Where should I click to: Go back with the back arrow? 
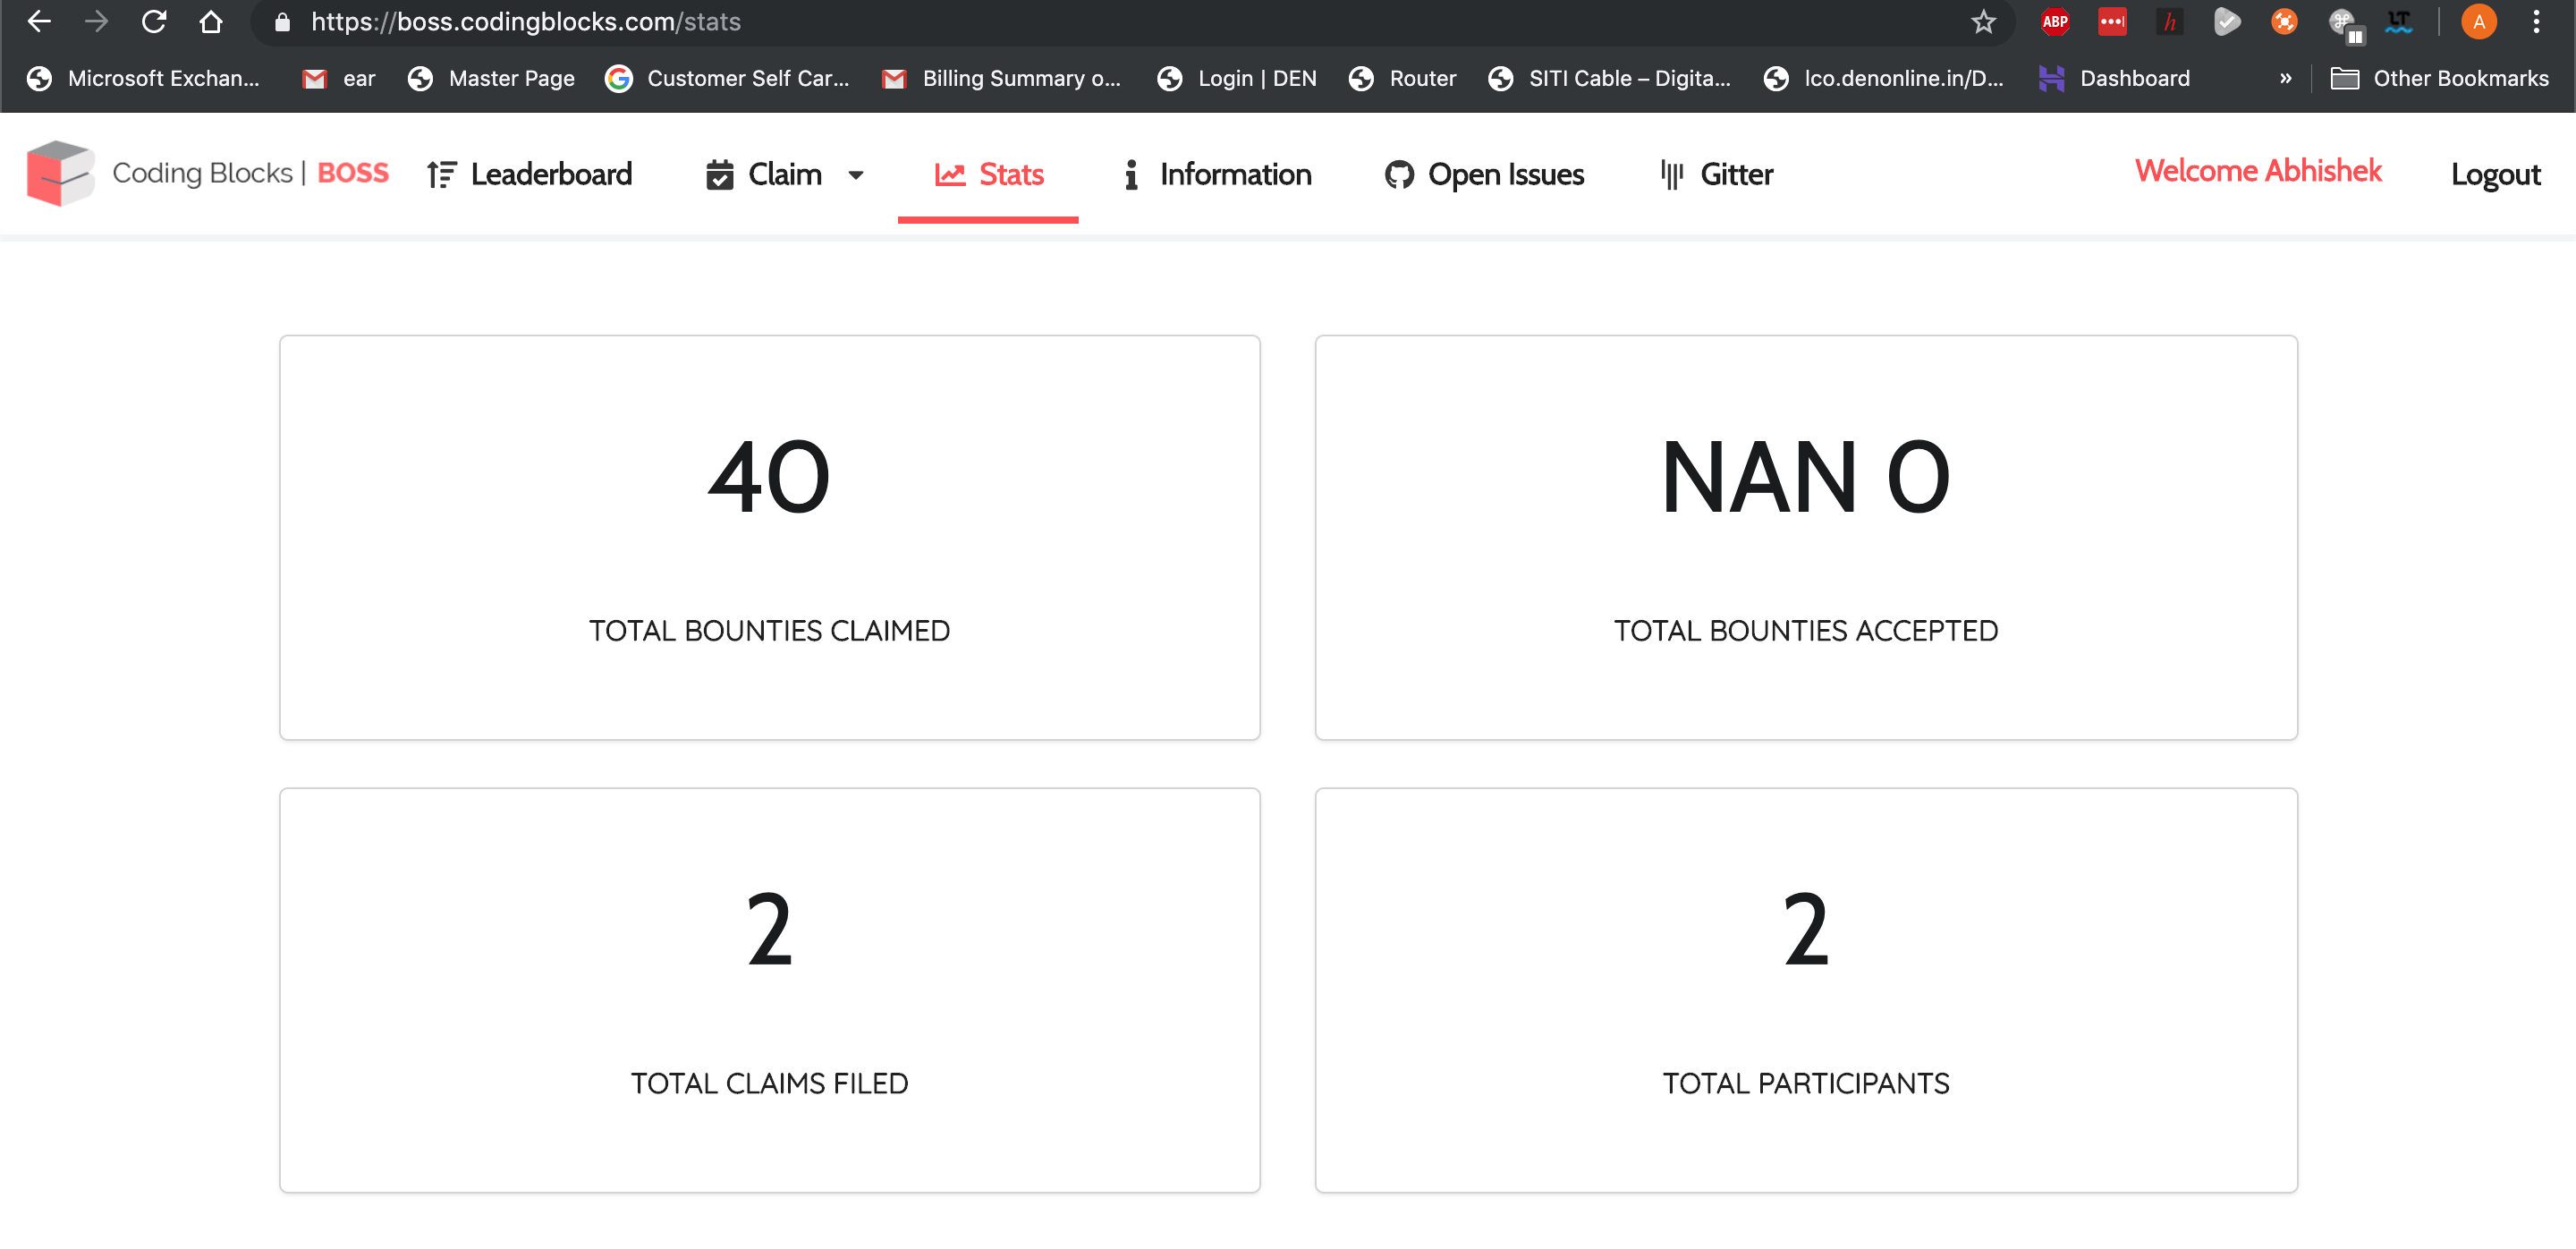coord(39,22)
